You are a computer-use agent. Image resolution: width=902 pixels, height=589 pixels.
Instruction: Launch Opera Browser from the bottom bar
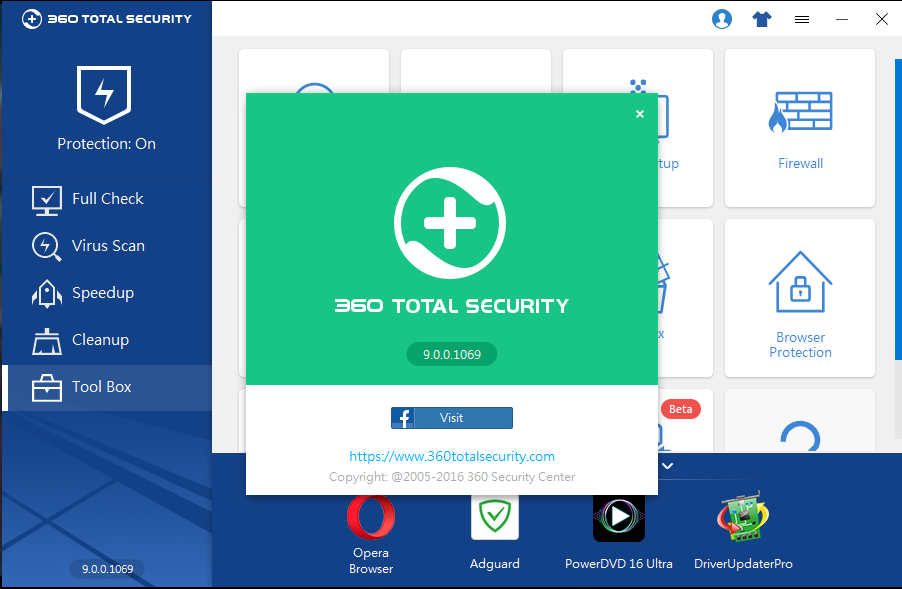coord(371,535)
